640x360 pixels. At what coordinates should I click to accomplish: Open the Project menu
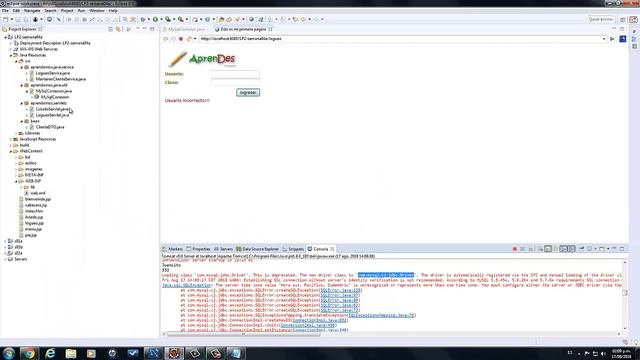(67, 11)
